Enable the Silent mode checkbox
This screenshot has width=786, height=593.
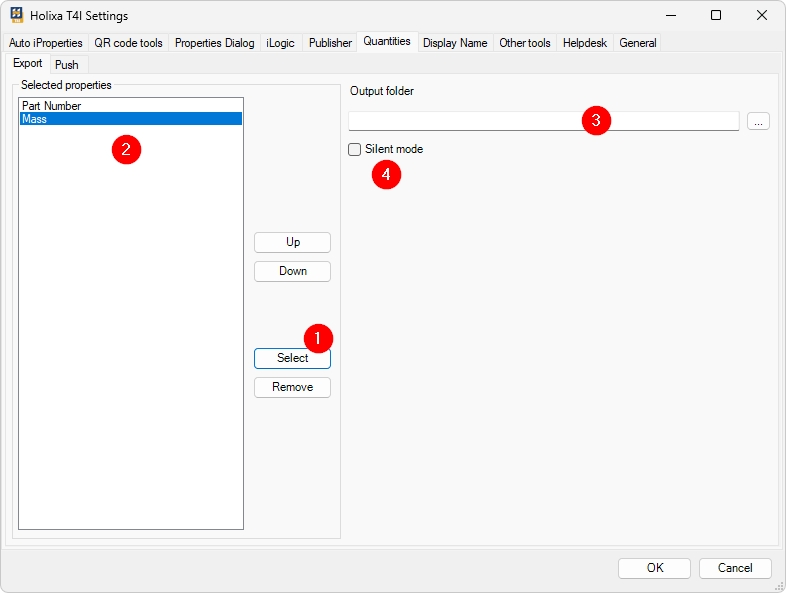(x=354, y=149)
